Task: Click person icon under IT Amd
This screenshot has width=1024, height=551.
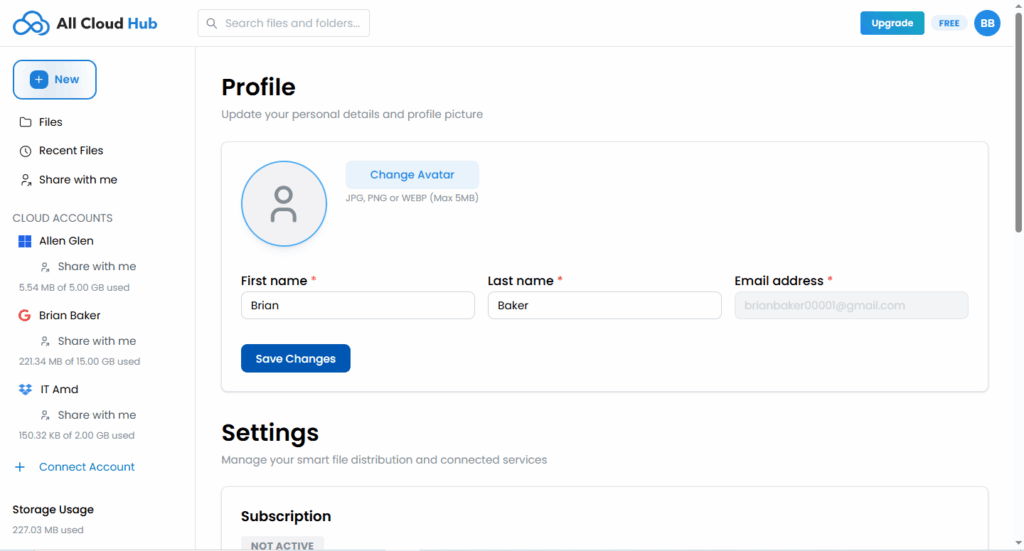Action: point(45,415)
